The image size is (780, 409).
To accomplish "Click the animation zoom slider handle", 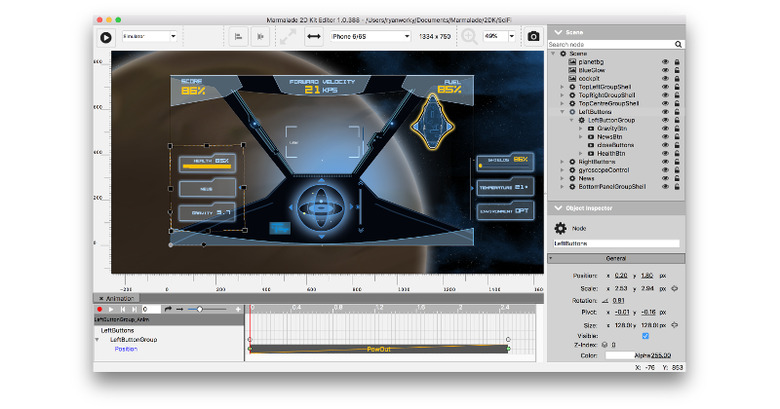I will click(x=199, y=309).
